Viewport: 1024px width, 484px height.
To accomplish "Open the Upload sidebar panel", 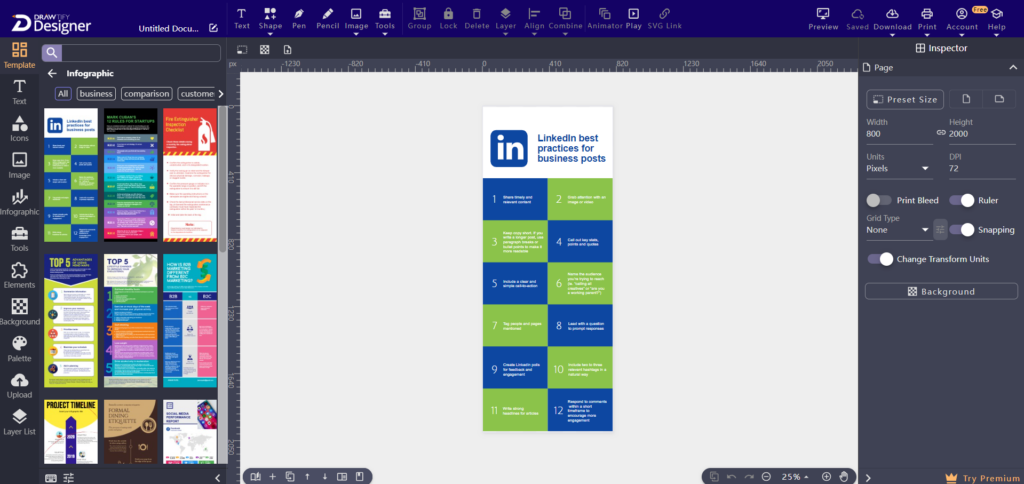I will [20, 385].
